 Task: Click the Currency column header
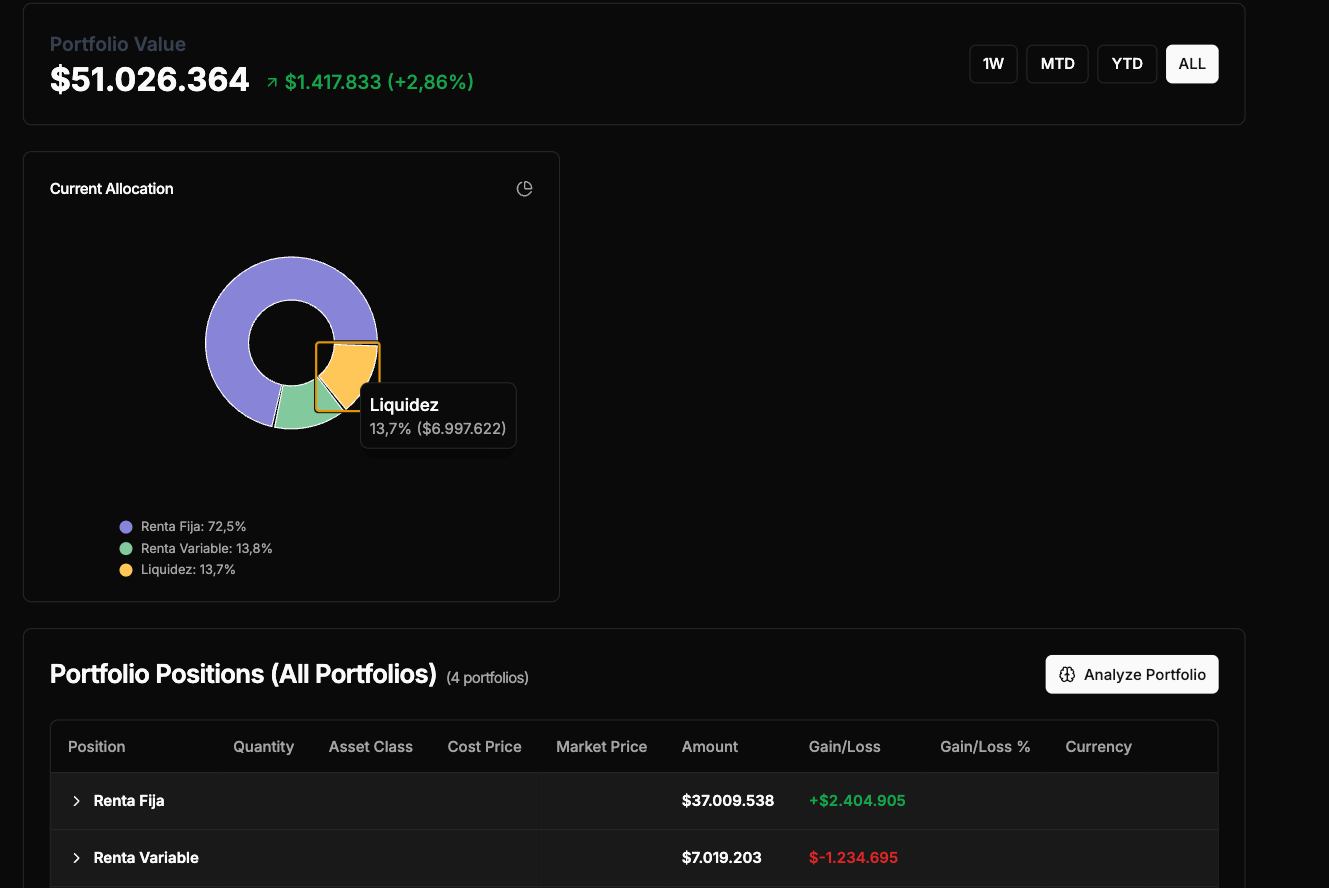click(x=1098, y=746)
